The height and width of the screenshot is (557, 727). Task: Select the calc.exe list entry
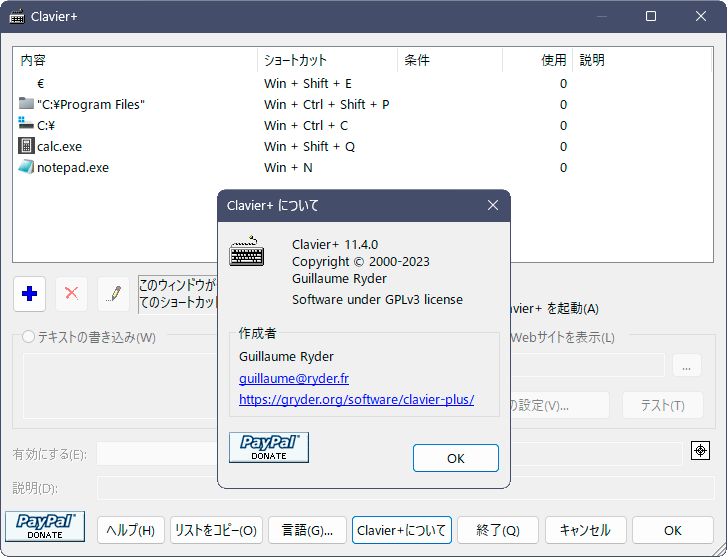(363, 146)
